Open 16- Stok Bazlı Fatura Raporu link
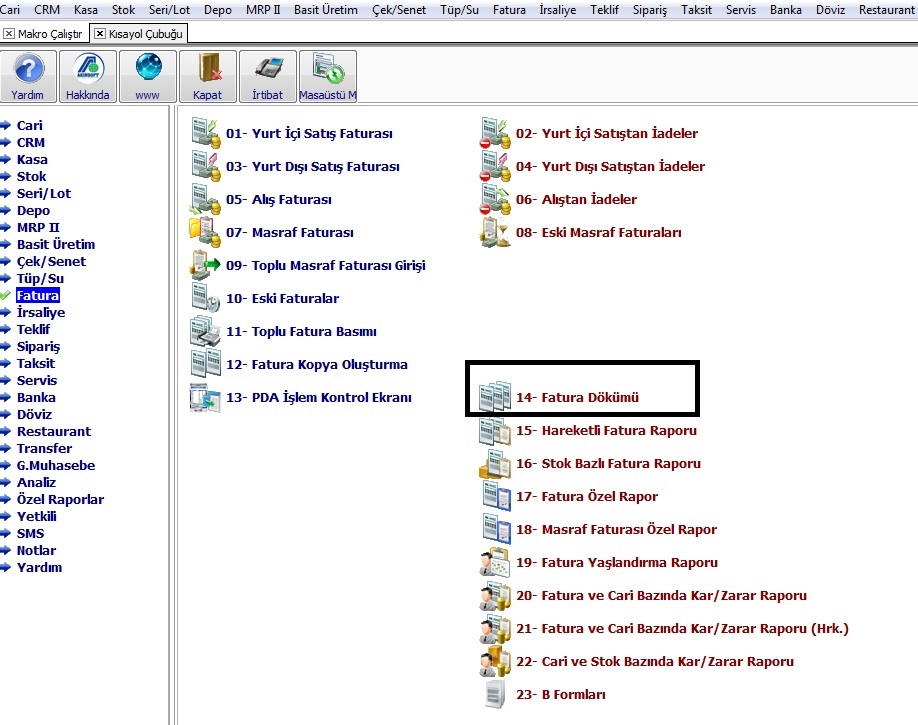This screenshot has height=725, width=918. 608,463
